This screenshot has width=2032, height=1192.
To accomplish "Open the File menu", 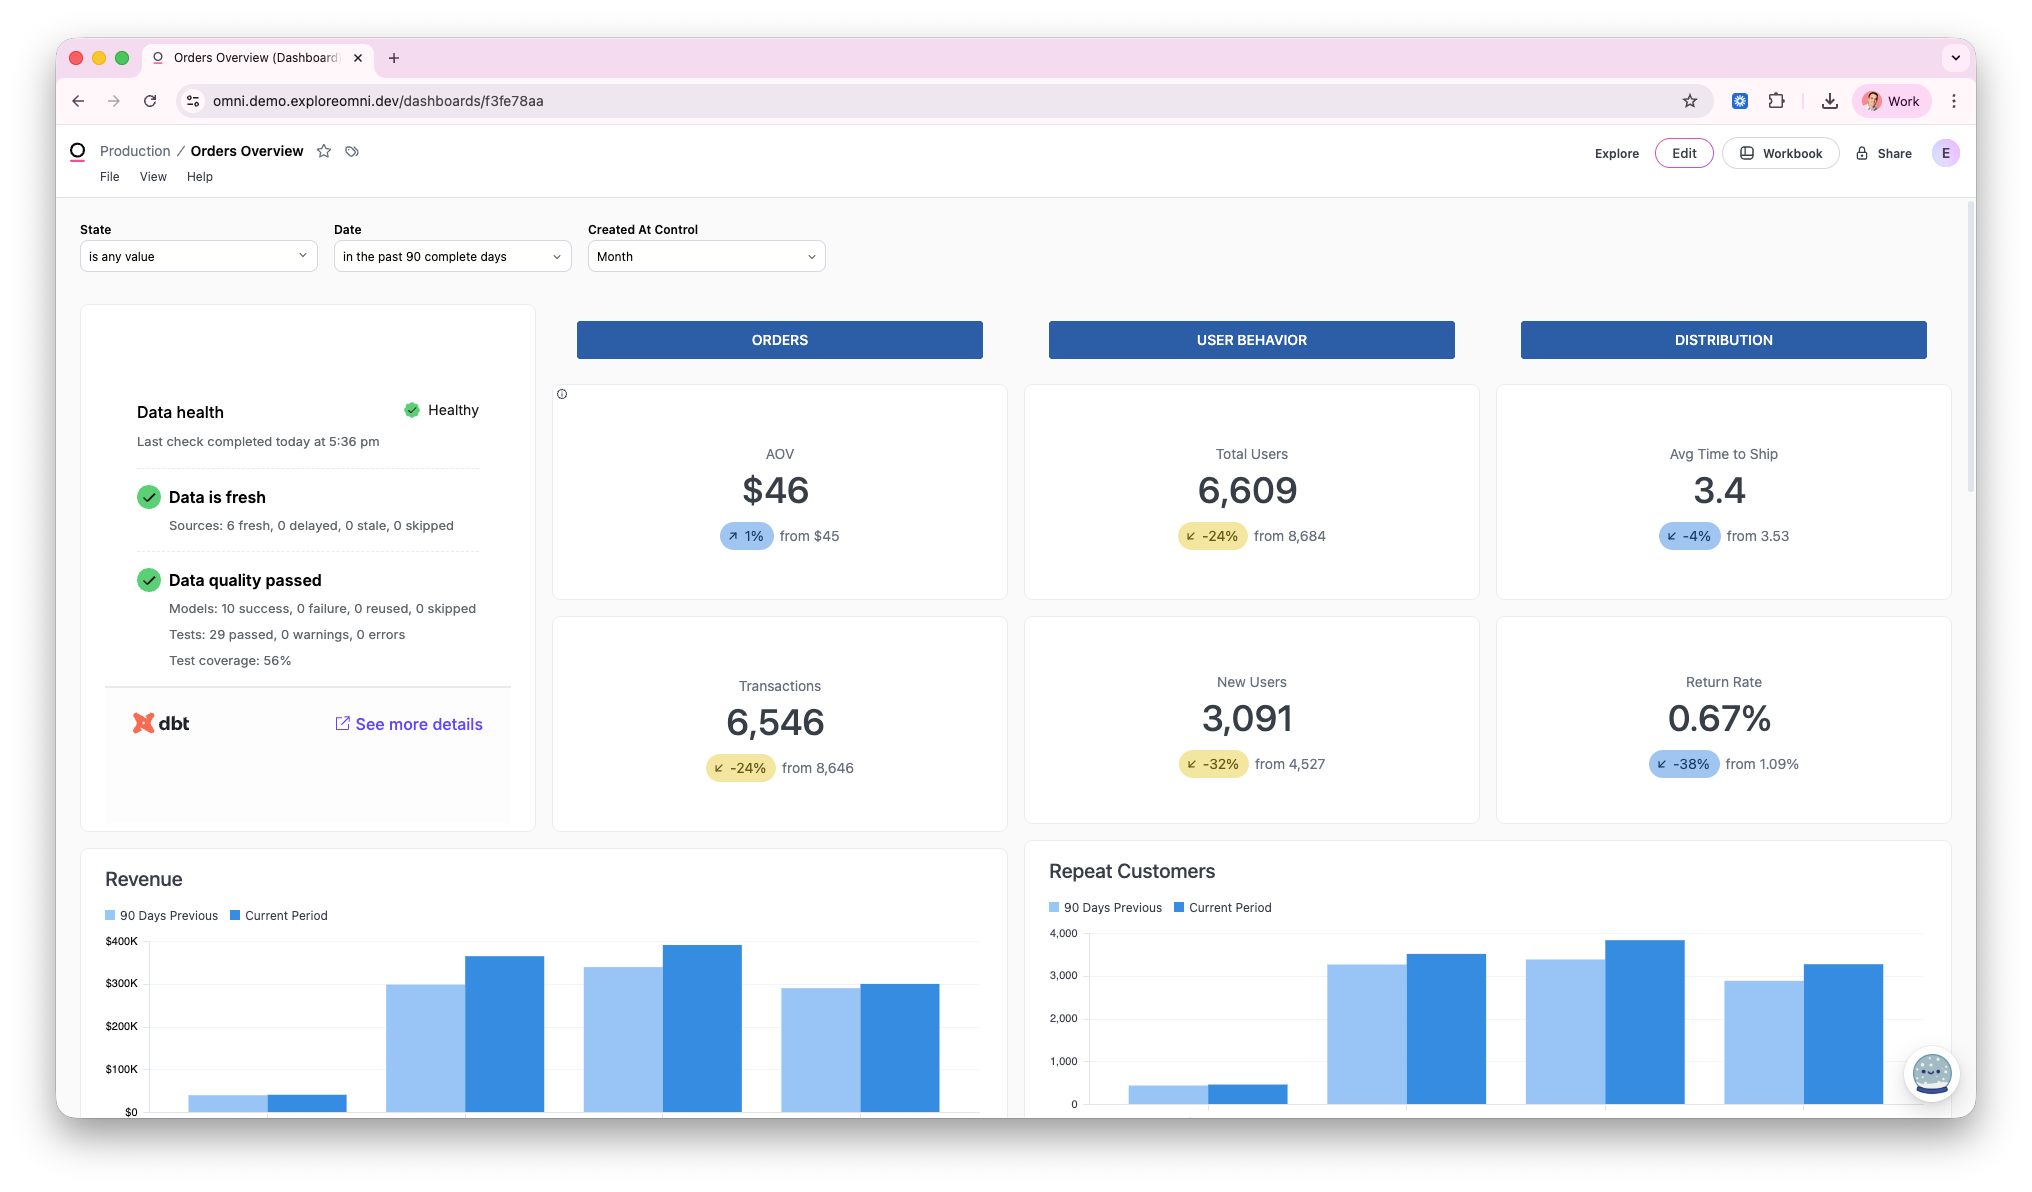I will 109,177.
